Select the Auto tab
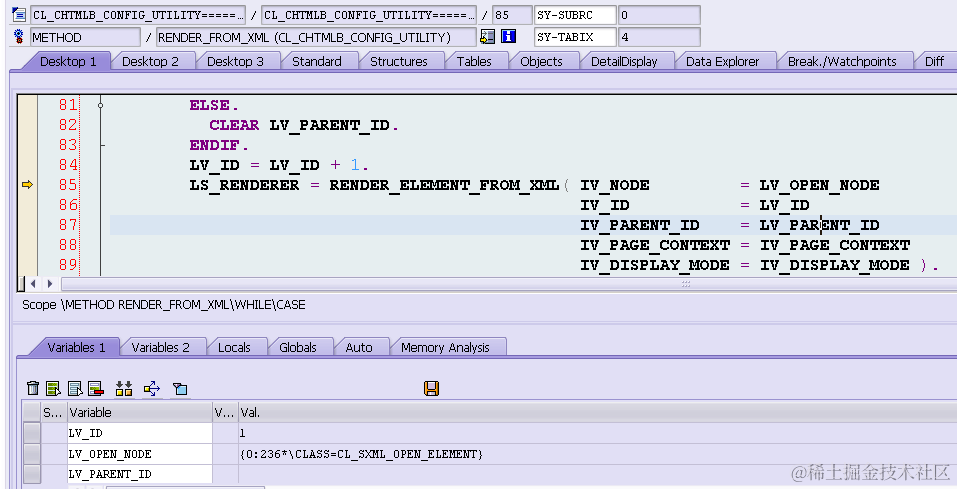 (x=359, y=347)
